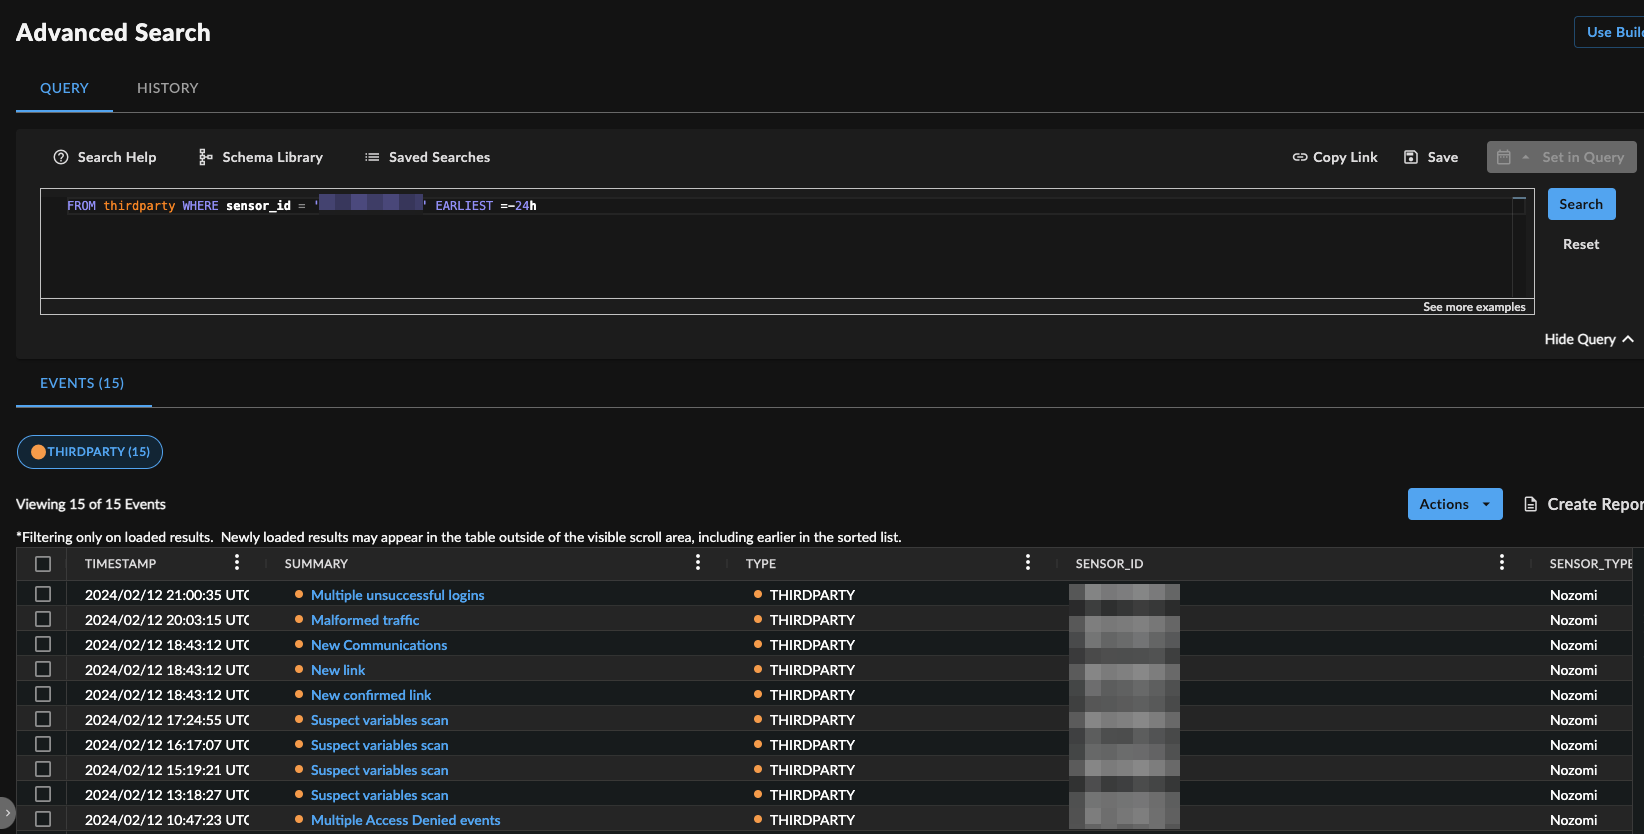Save the current search

[1431, 157]
